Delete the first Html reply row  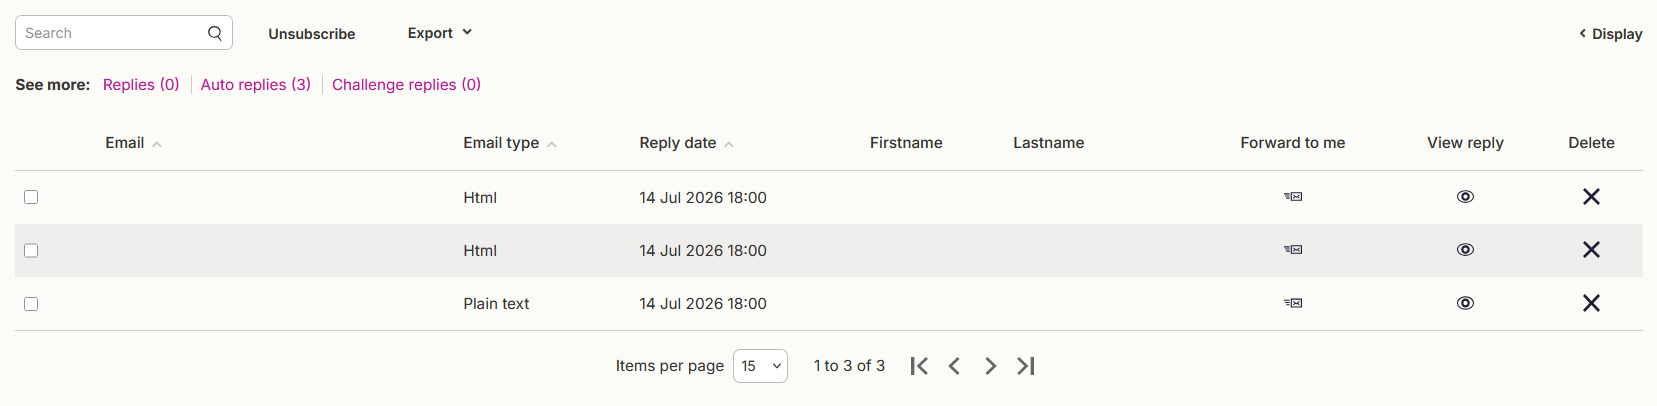coord(1591,197)
